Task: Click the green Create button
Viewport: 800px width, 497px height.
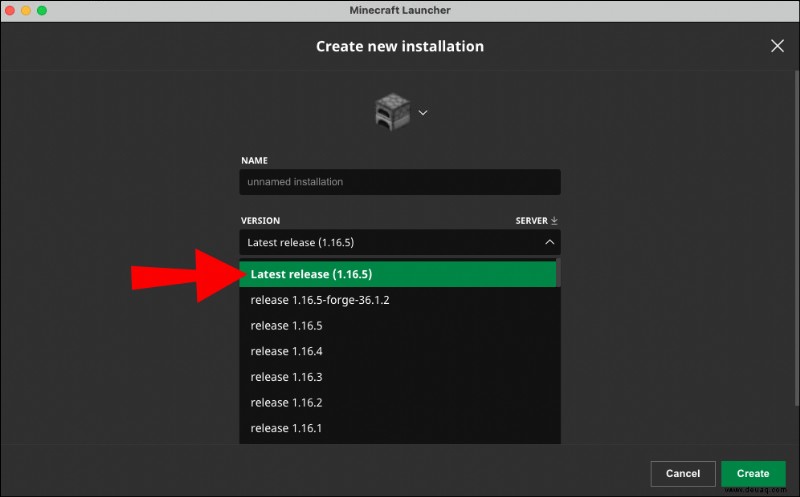Action: [753, 474]
